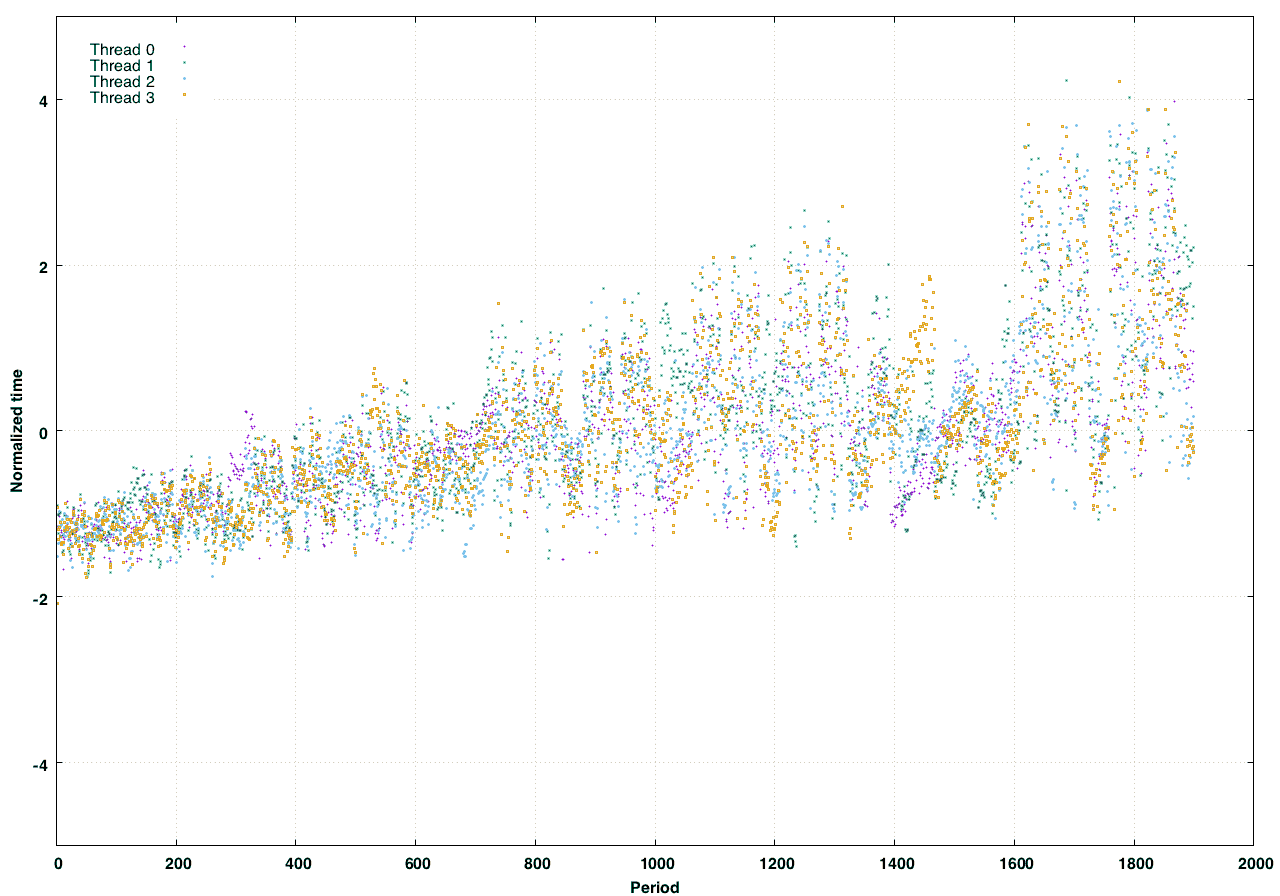Click the Thread 1 legend marker
1280x896 pixels.
185,62
